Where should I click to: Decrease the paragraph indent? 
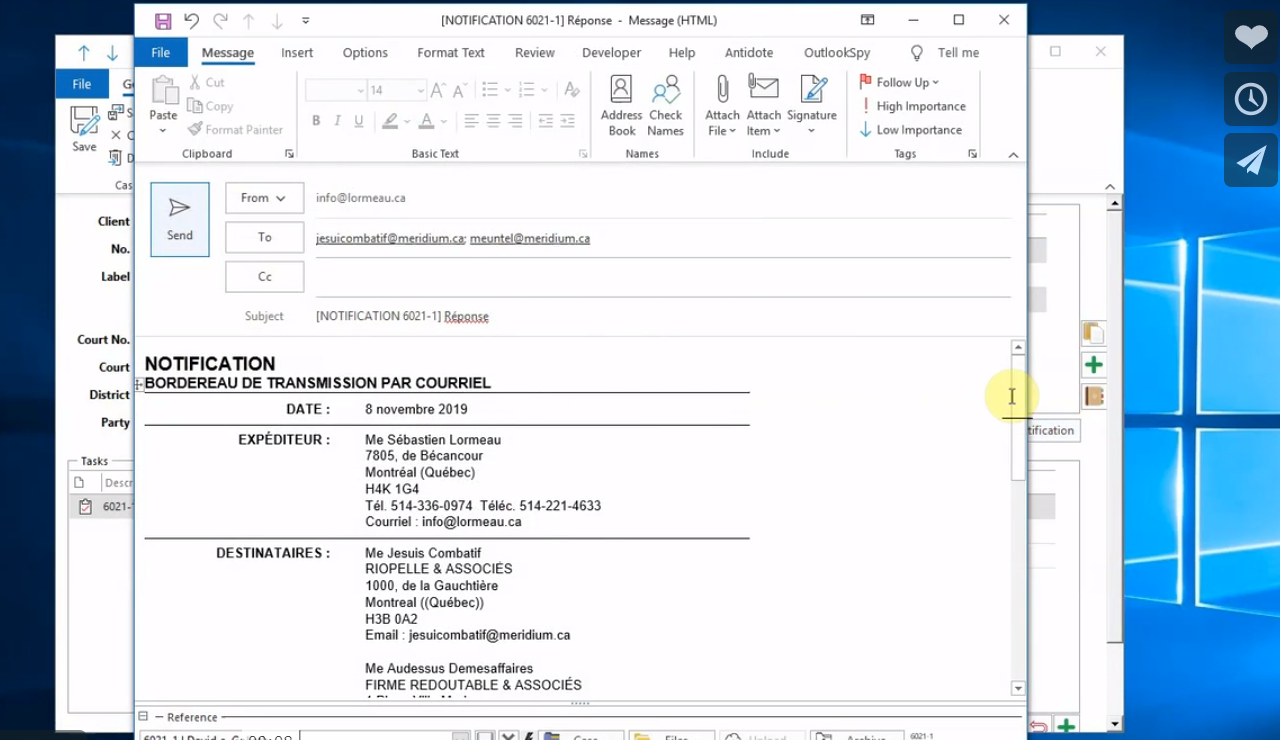point(545,121)
